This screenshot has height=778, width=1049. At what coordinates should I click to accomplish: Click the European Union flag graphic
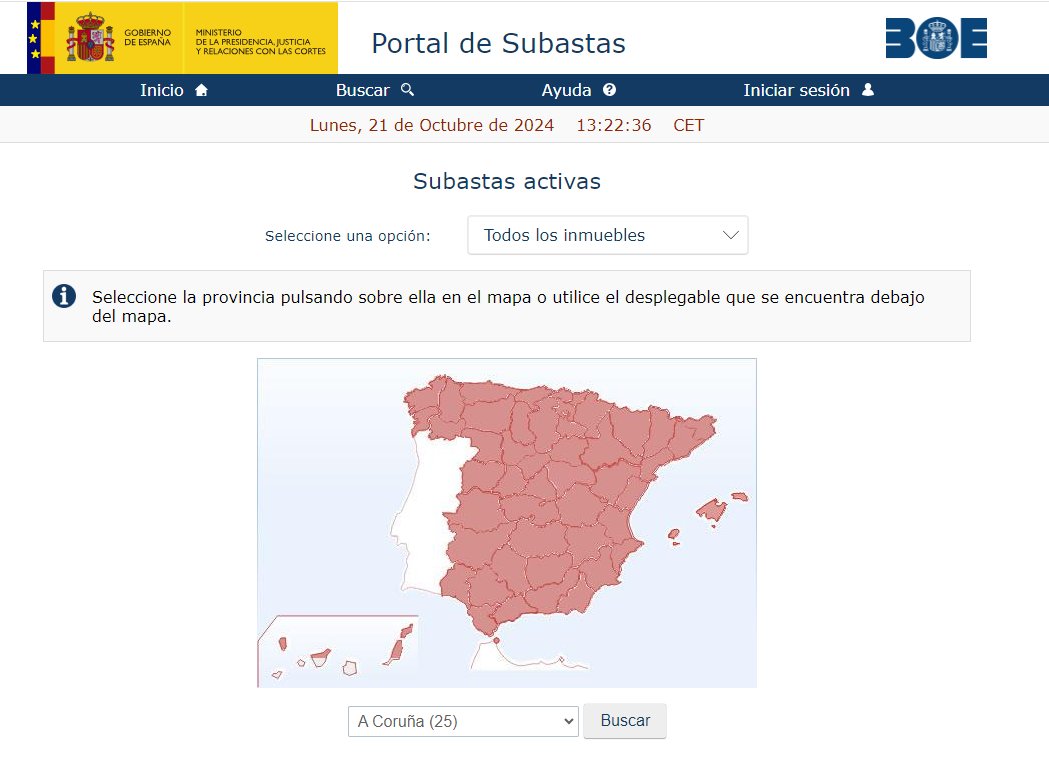point(36,38)
